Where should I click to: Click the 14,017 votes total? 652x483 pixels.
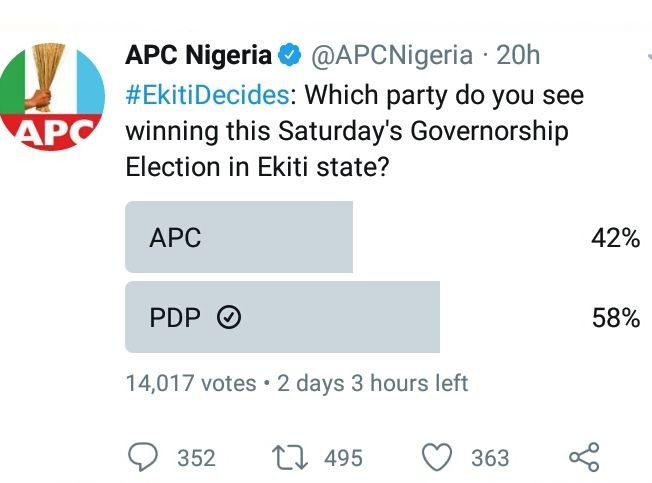[190, 383]
